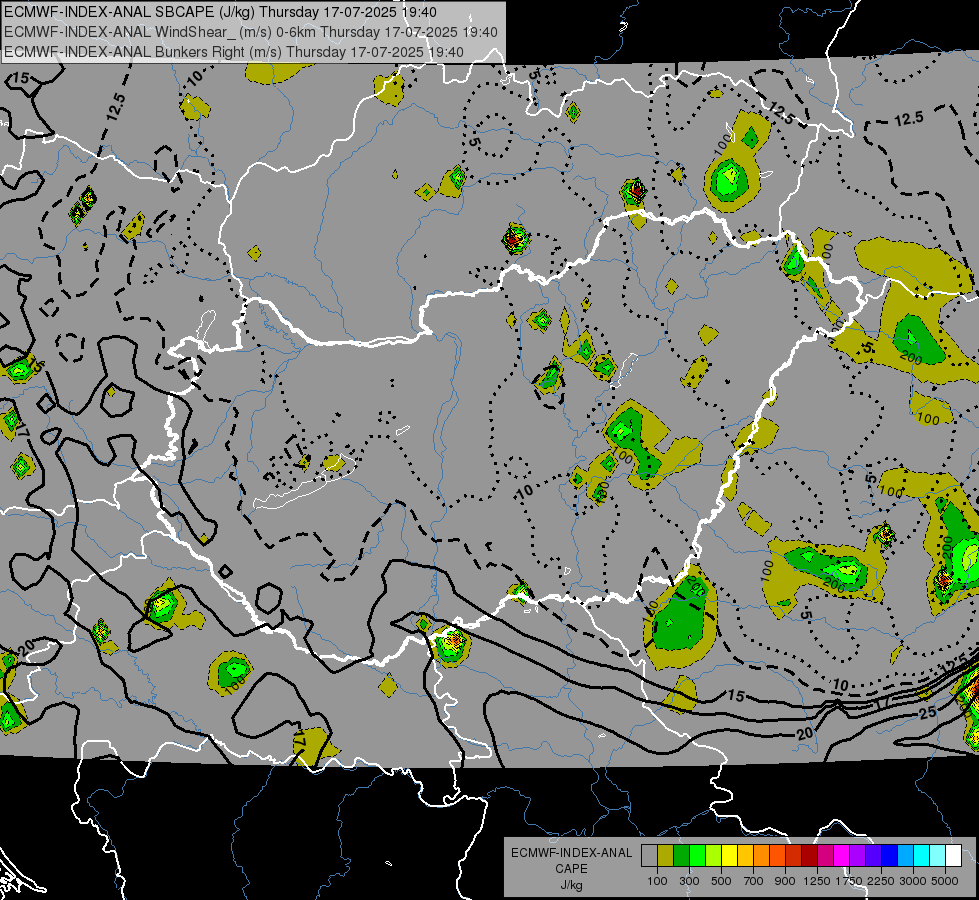Click the olive swatch in the CAPE legend
979x900 pixels.
click(665, 856)
